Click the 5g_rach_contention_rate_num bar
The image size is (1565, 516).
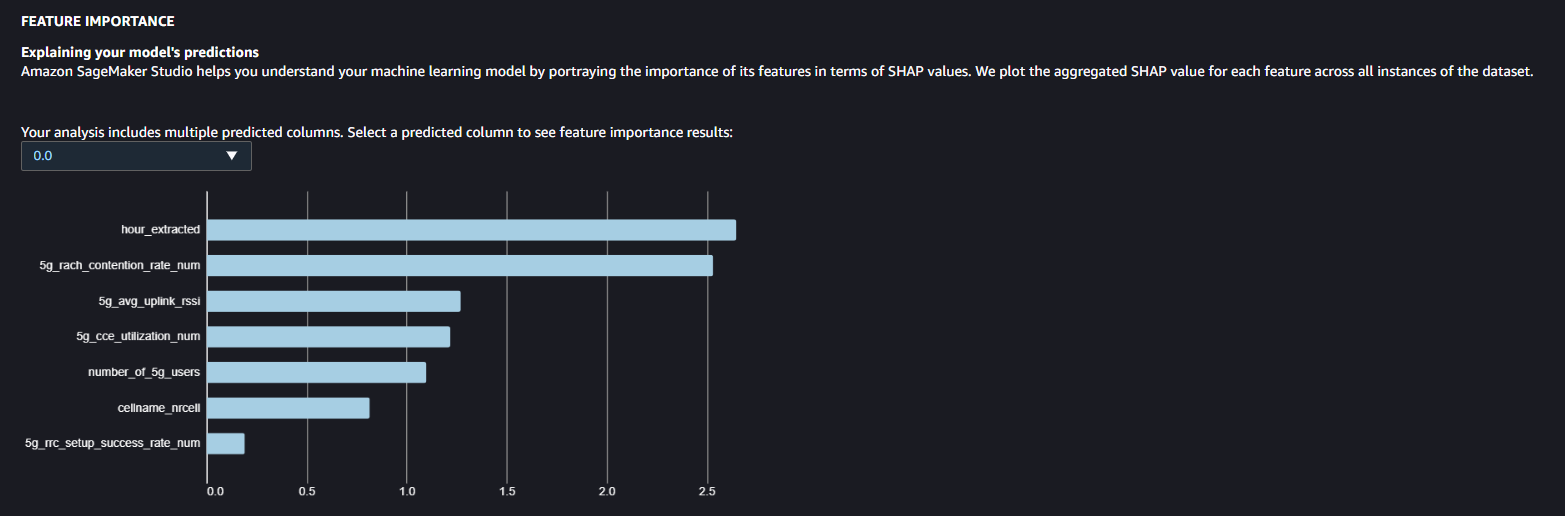460,266
